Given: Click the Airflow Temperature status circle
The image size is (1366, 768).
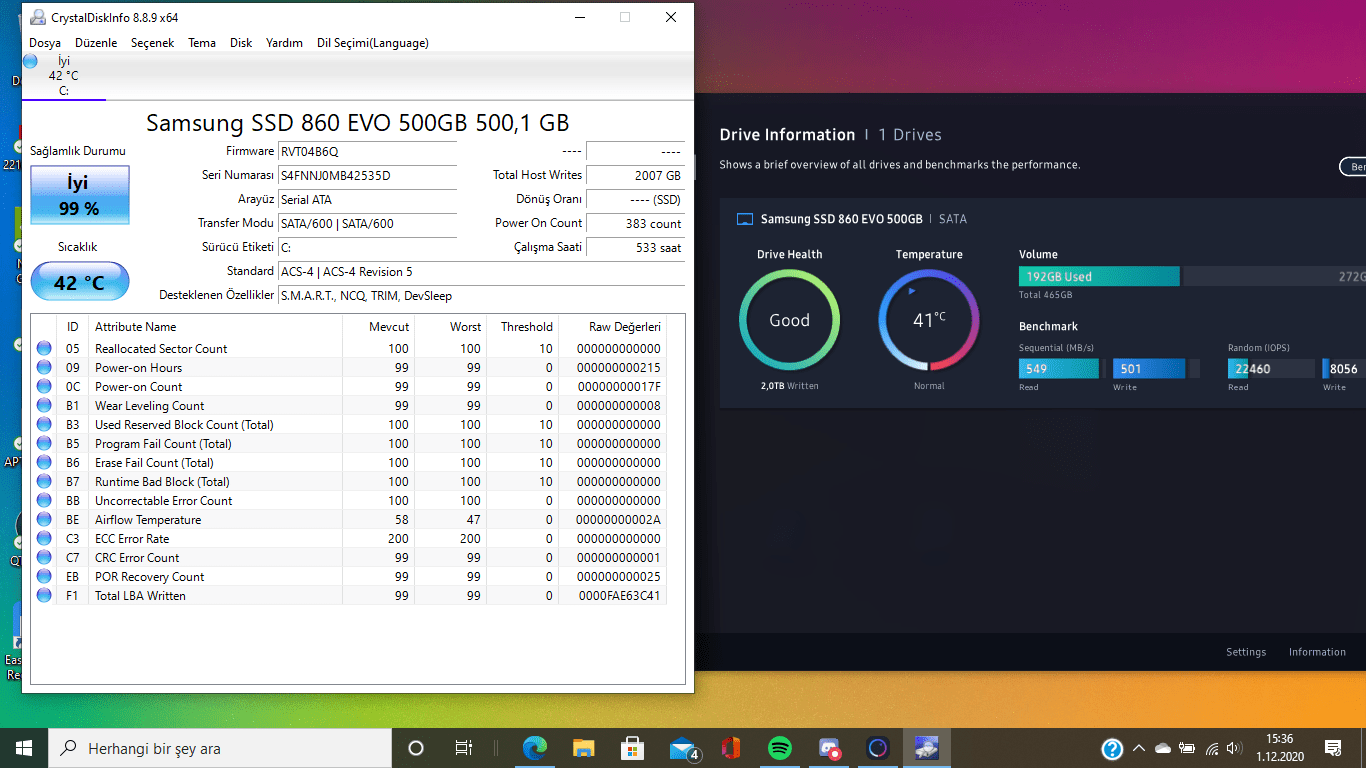Looking at the screenshot, I should click(44, 520).
